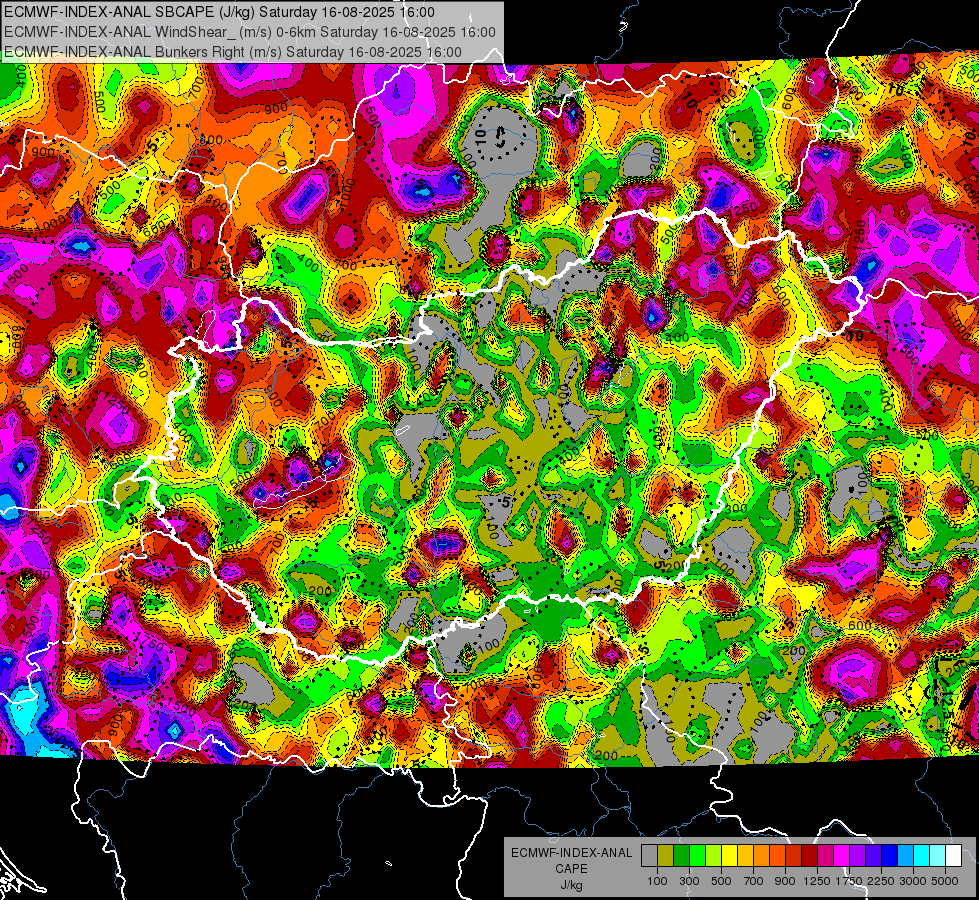Pick the purple legend swatch
Viewport: 979px width, 900px height.
click(858, 856)
